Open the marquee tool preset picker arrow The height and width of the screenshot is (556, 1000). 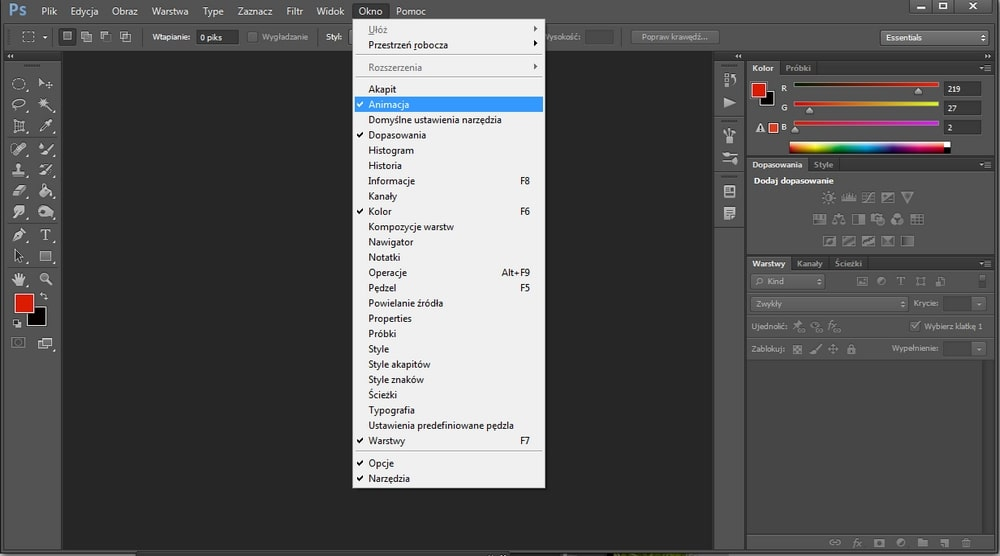45,37
